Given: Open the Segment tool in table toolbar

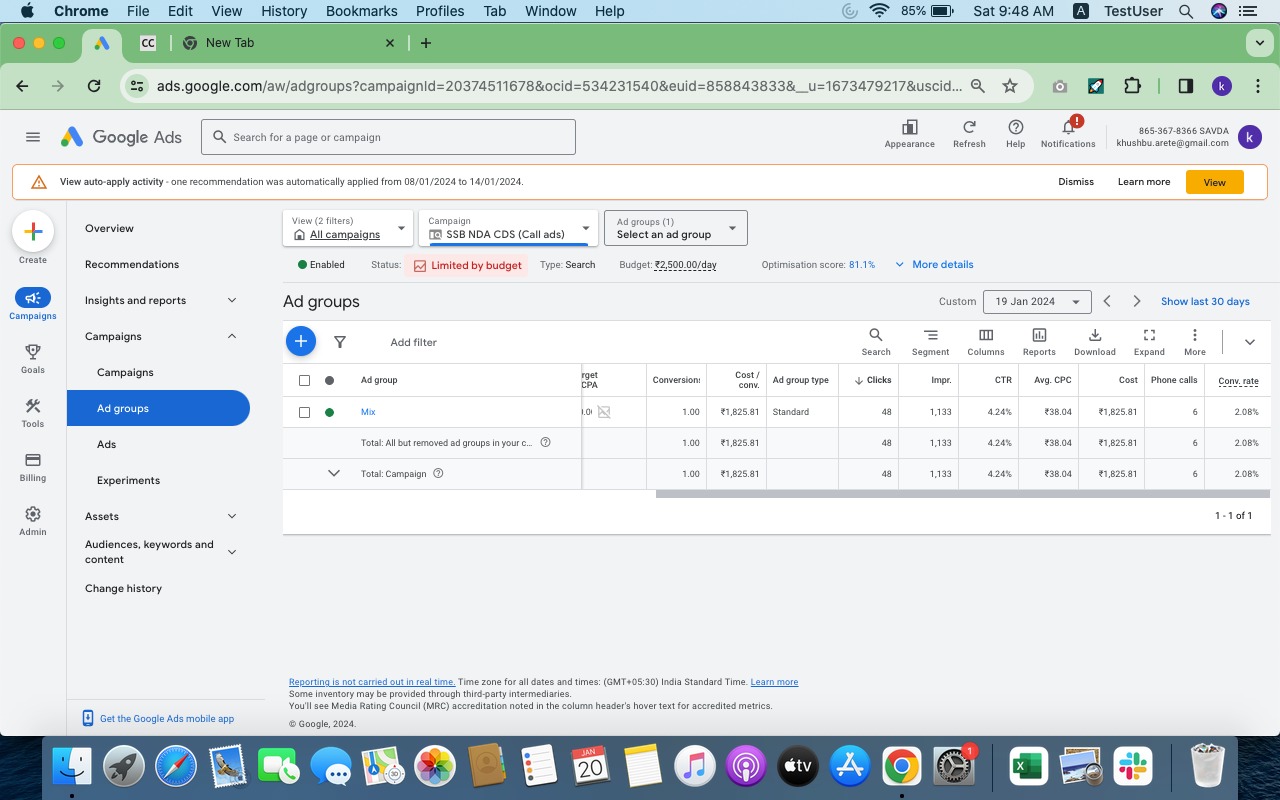Looking at the screenshot, I should (930, 341).
